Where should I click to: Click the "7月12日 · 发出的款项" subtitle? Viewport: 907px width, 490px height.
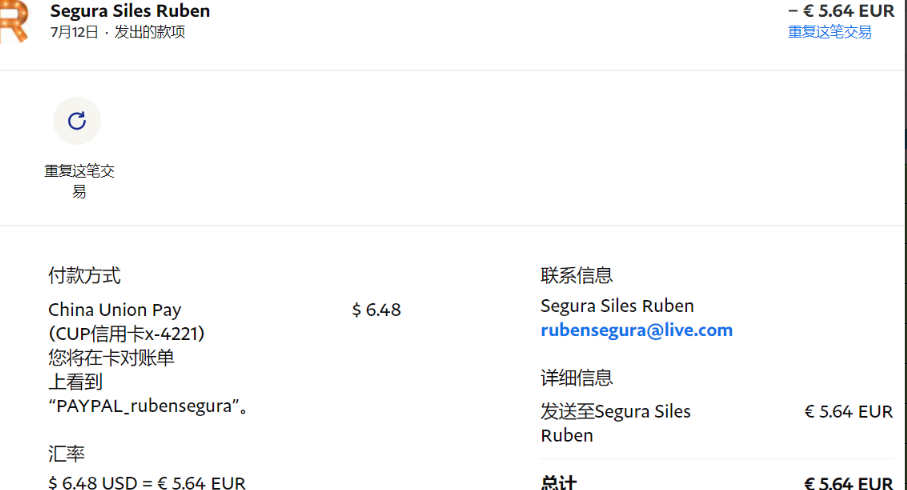point(117,32)
